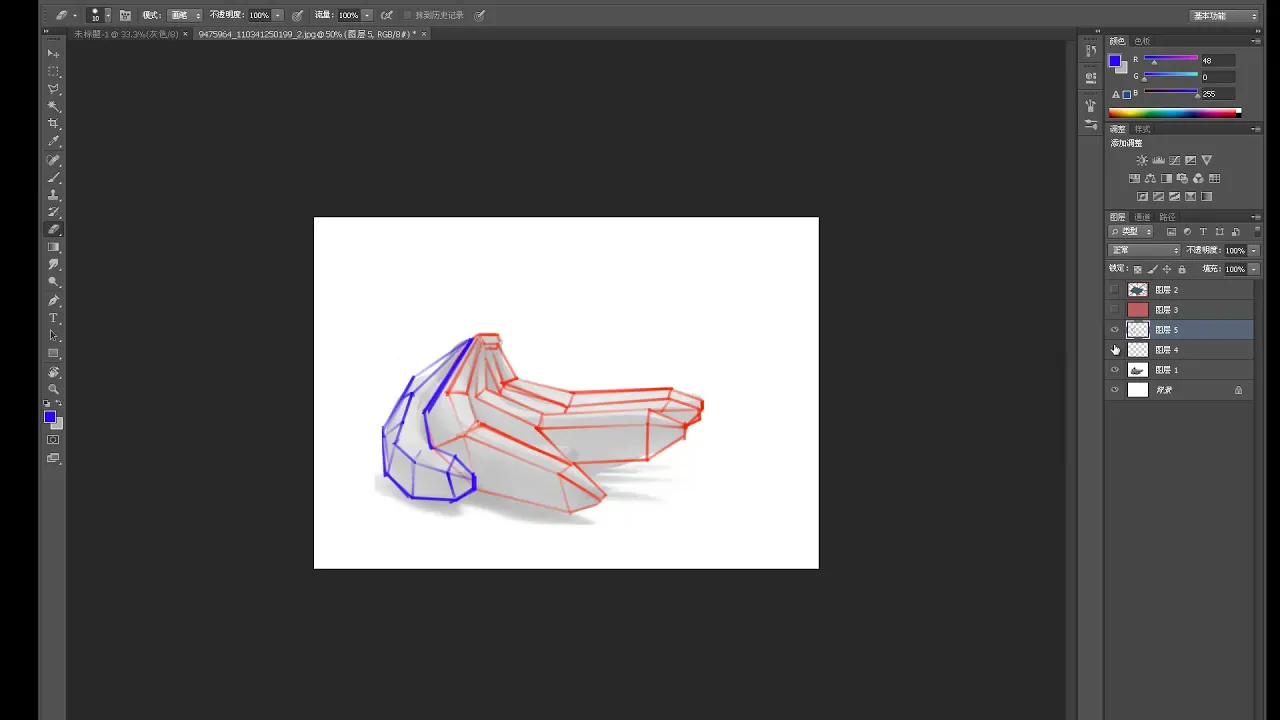The height and width of the screenshot is (720, 1280).
Task: Open the 不透明度 slider dropdown in options bar
Action: click(x=277, y=16)
